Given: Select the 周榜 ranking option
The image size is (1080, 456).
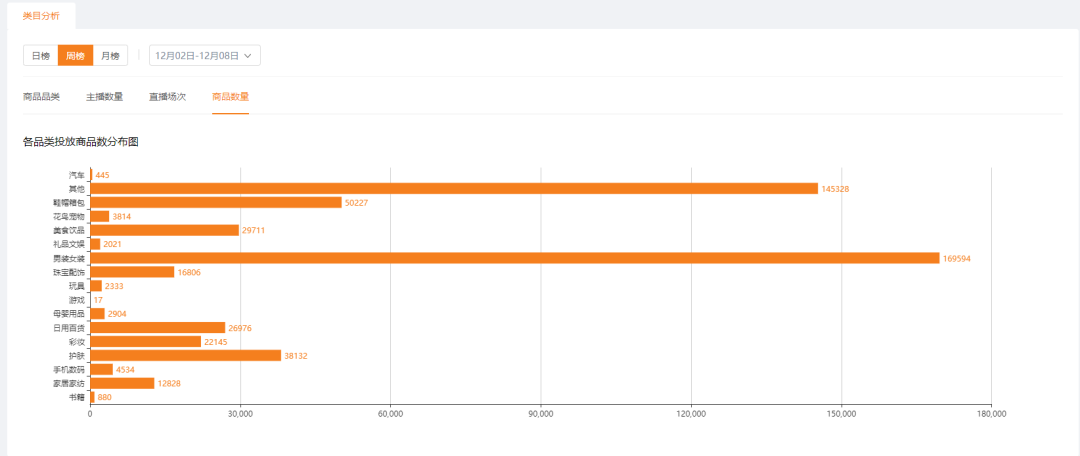Looking at the screenshot, I should (x=75, y=56).
